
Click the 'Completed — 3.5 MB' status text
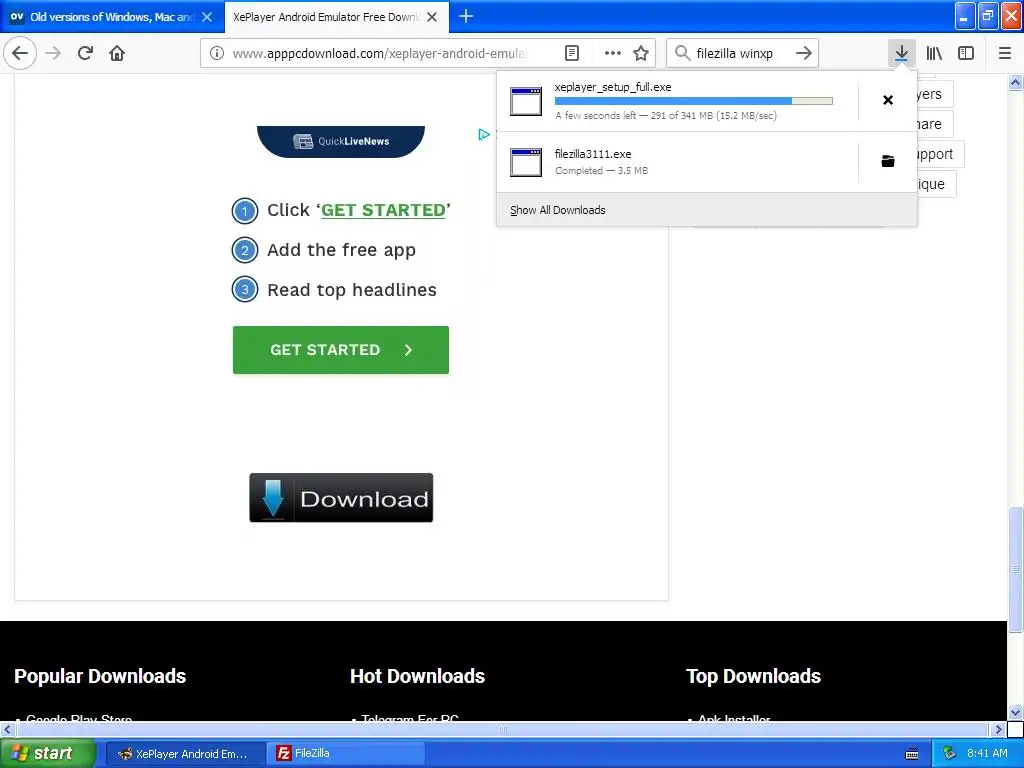click(x=601, y=170)
